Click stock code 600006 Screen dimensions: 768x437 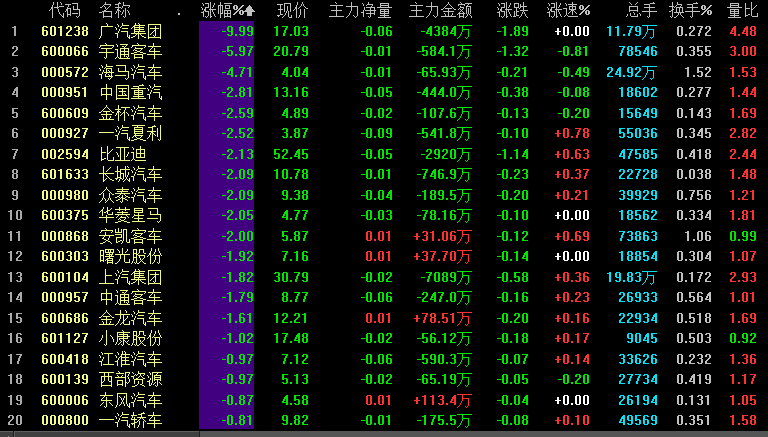coord(65,400)
